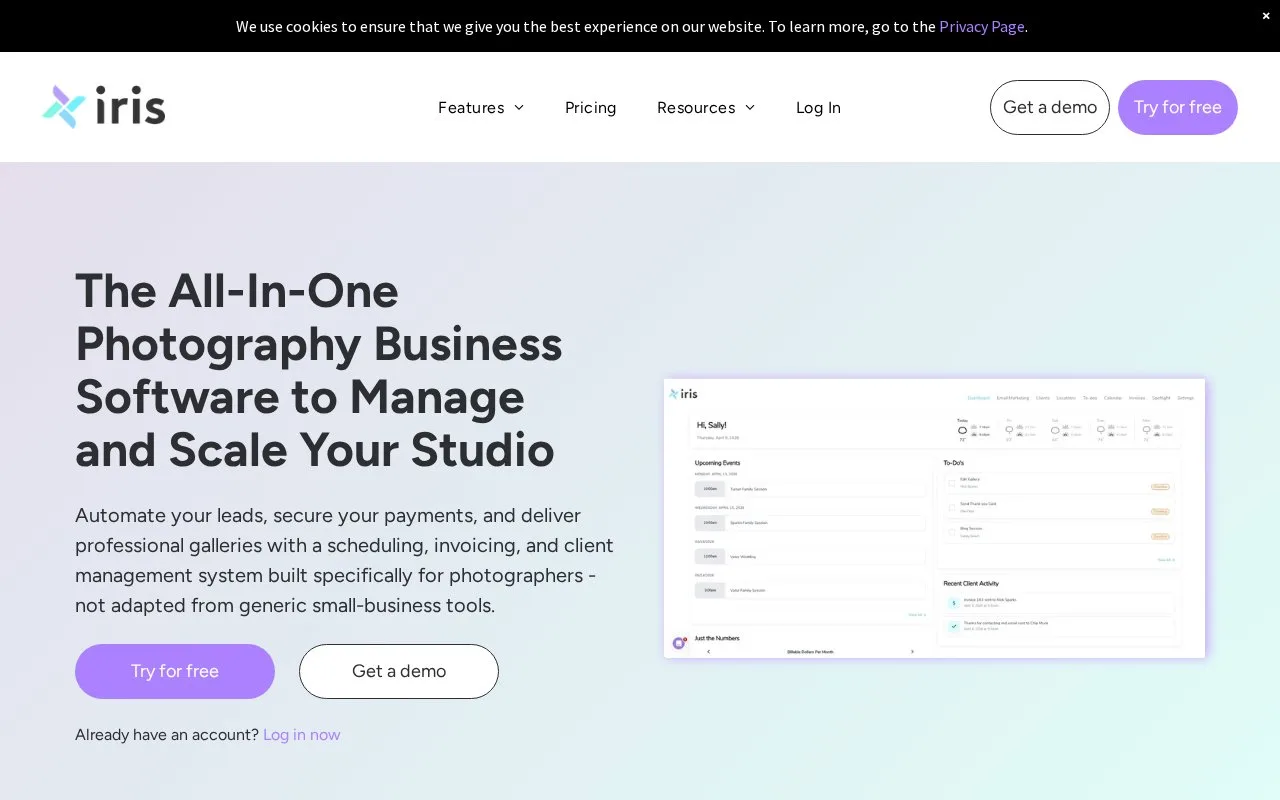Click the header Get a demo button
Viewport: 1280px width, 800px height.
1050,107
